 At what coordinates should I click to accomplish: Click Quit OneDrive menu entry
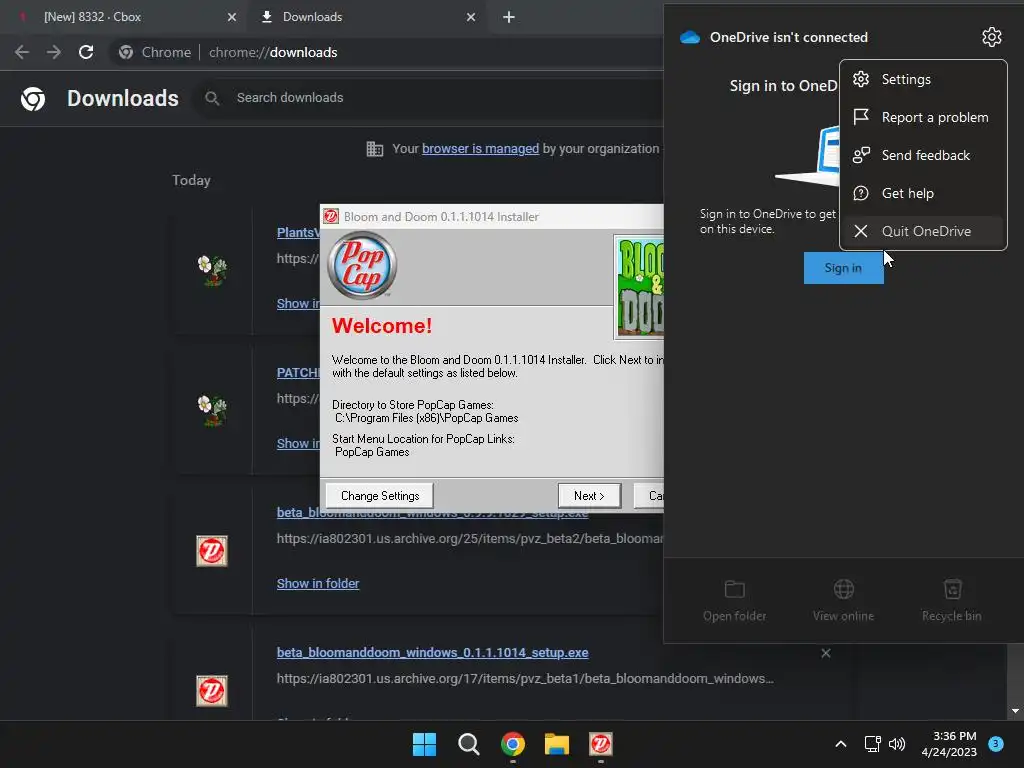[x=923, y=231]
